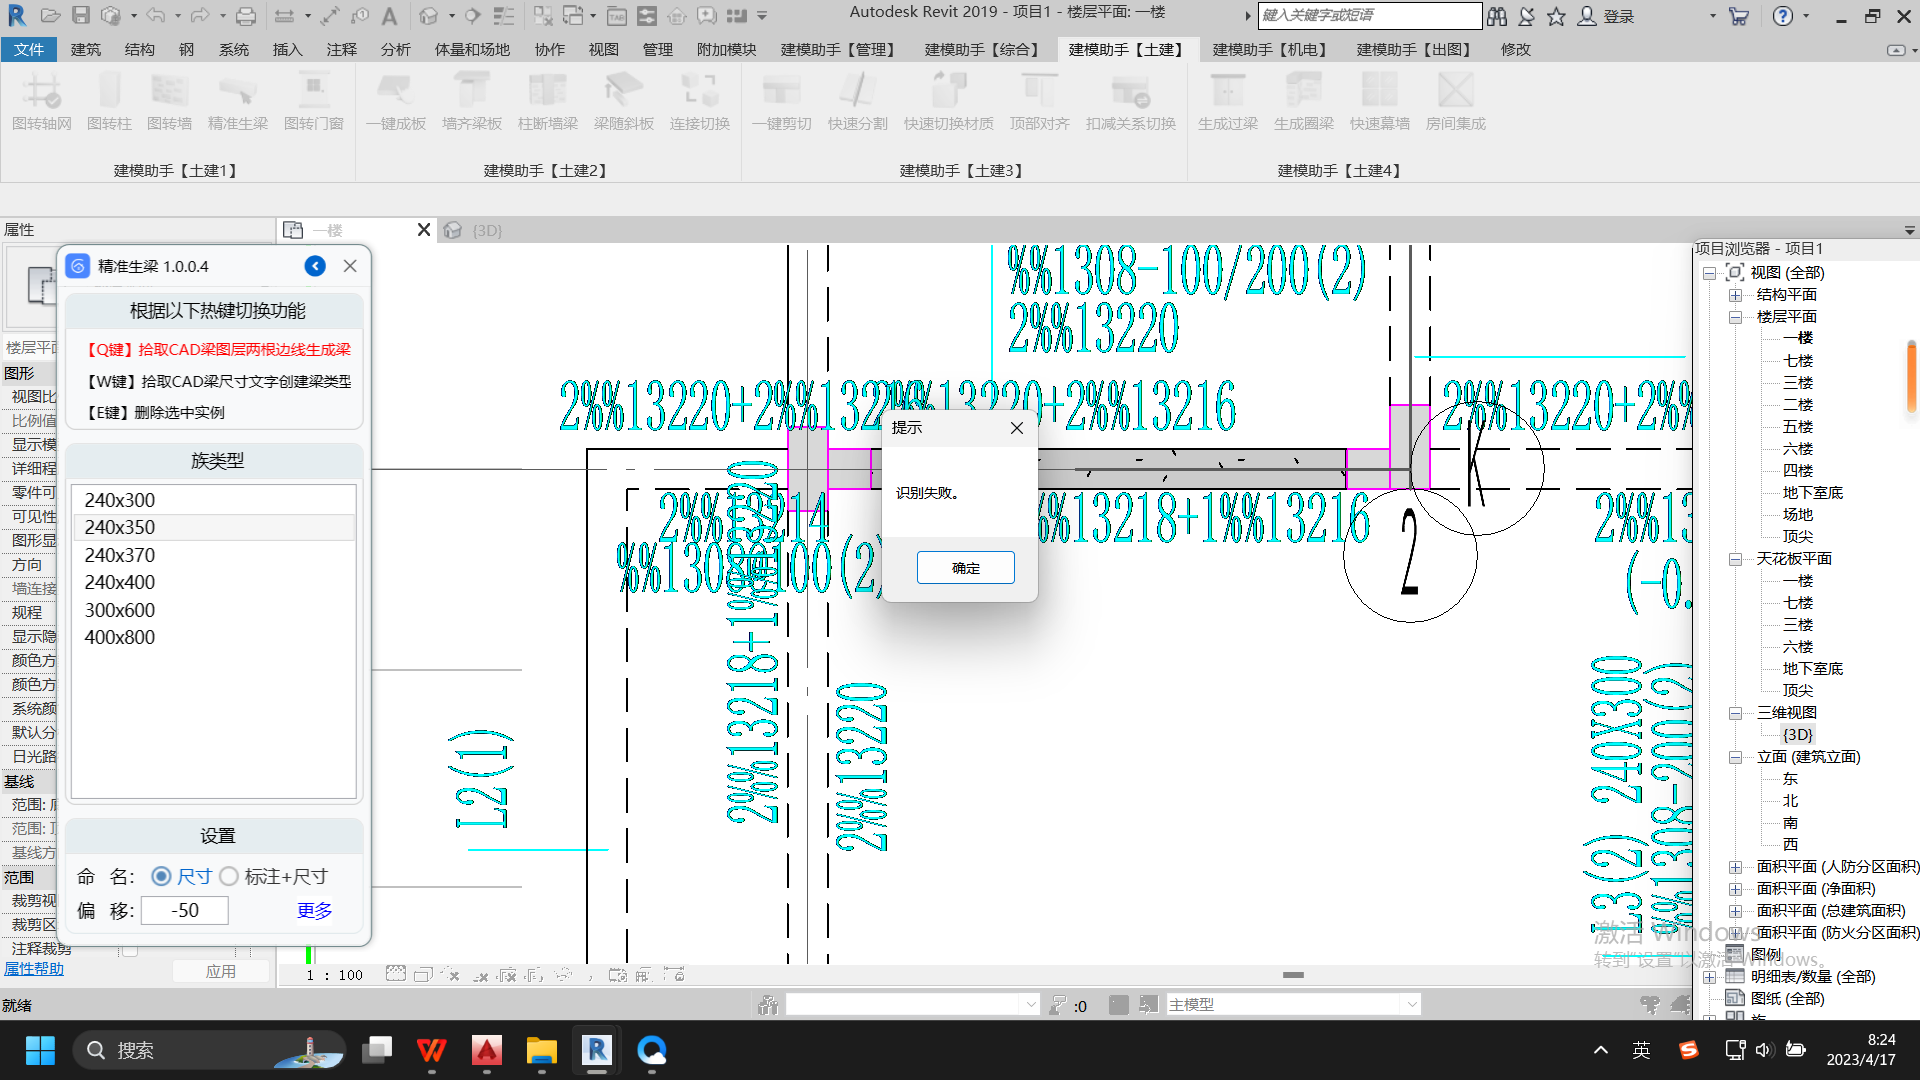Expand the 结构平面 tree node
This screenshot has width=1920, height=1080.
click(x=1736, y=295)
